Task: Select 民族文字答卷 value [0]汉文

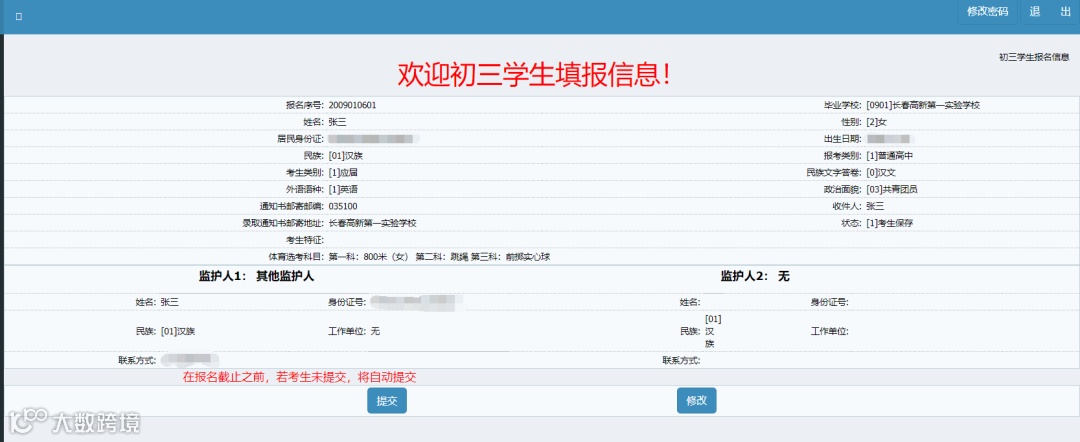Action: (x=881, y=172)
